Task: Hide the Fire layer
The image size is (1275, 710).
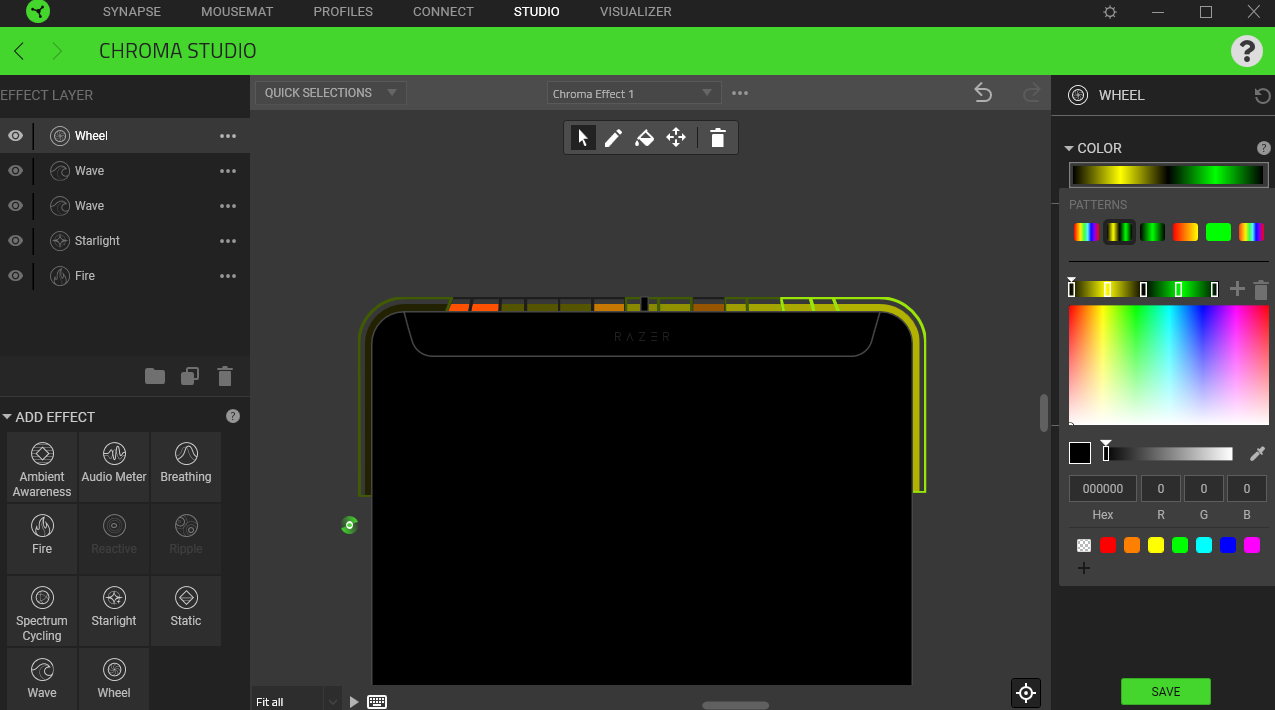Action: pyautogui.click(x=16, y=276)
